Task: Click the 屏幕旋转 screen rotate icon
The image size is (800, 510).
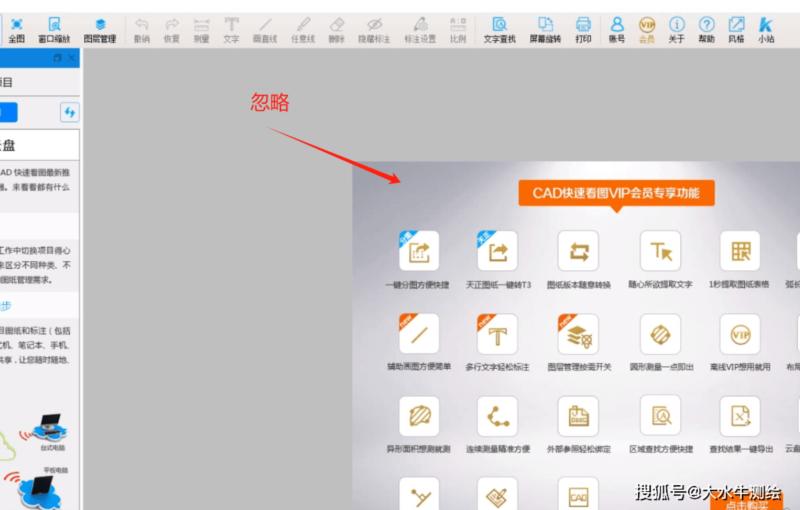Action: click(x=545, y=30)
